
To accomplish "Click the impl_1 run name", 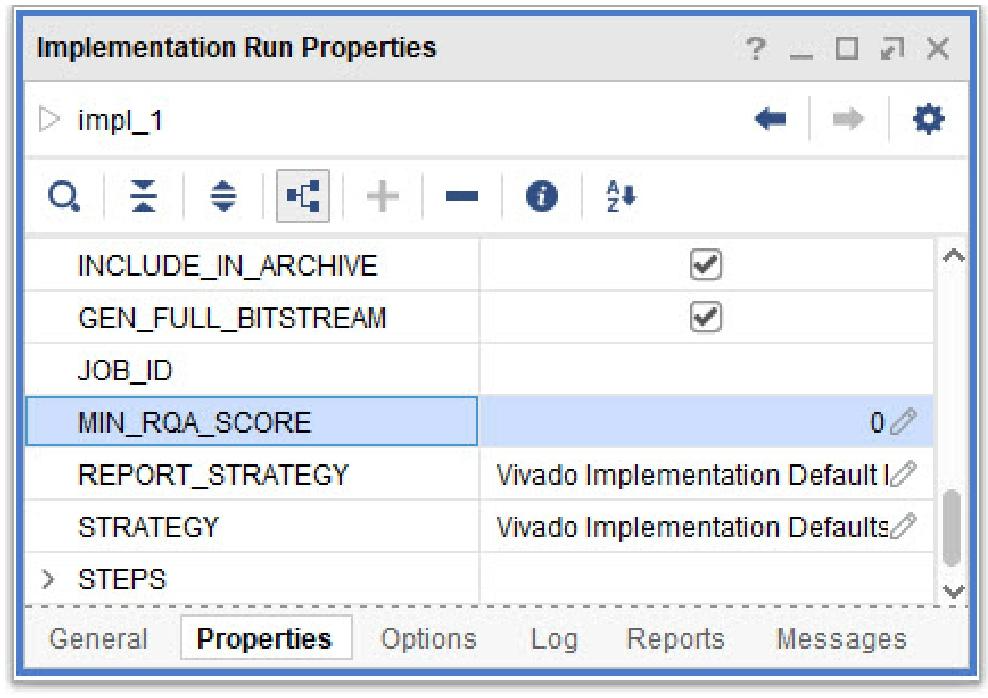I will click(x=120, y=120).
